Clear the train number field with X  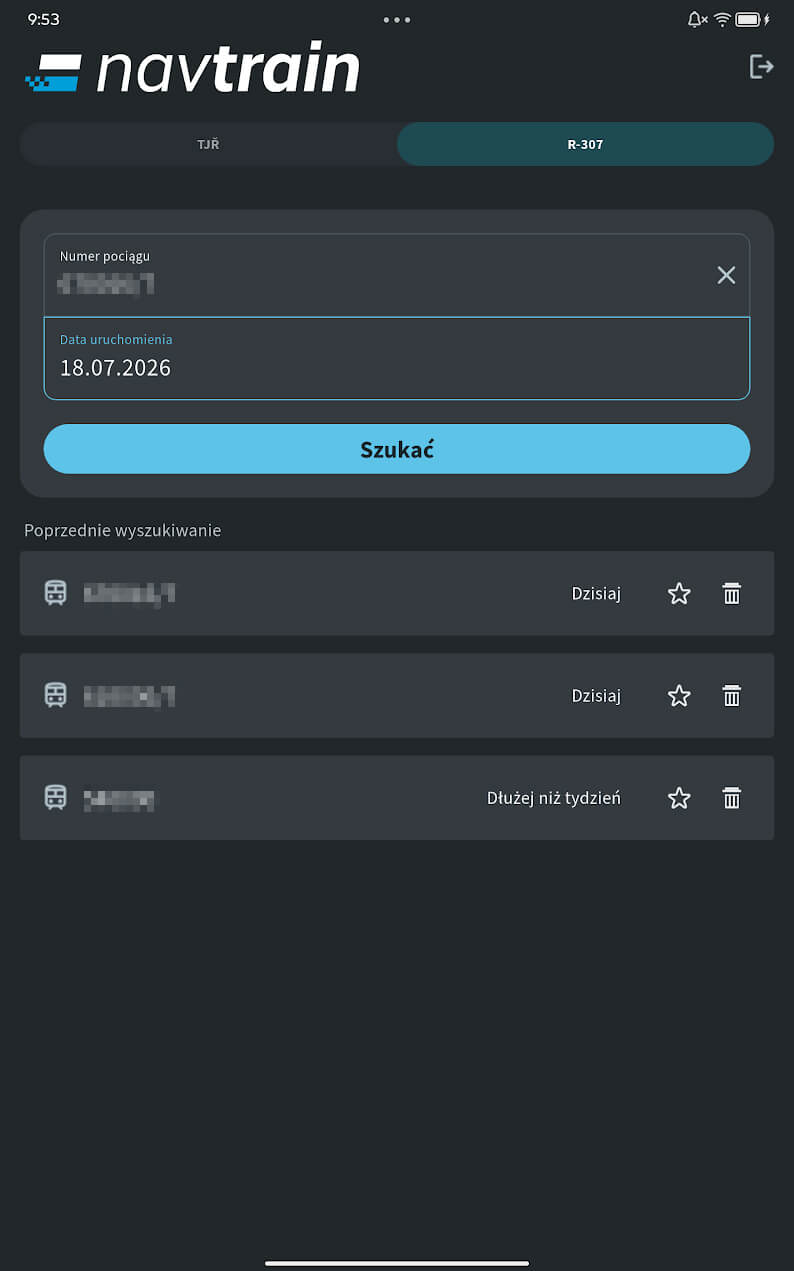point(726,275)
